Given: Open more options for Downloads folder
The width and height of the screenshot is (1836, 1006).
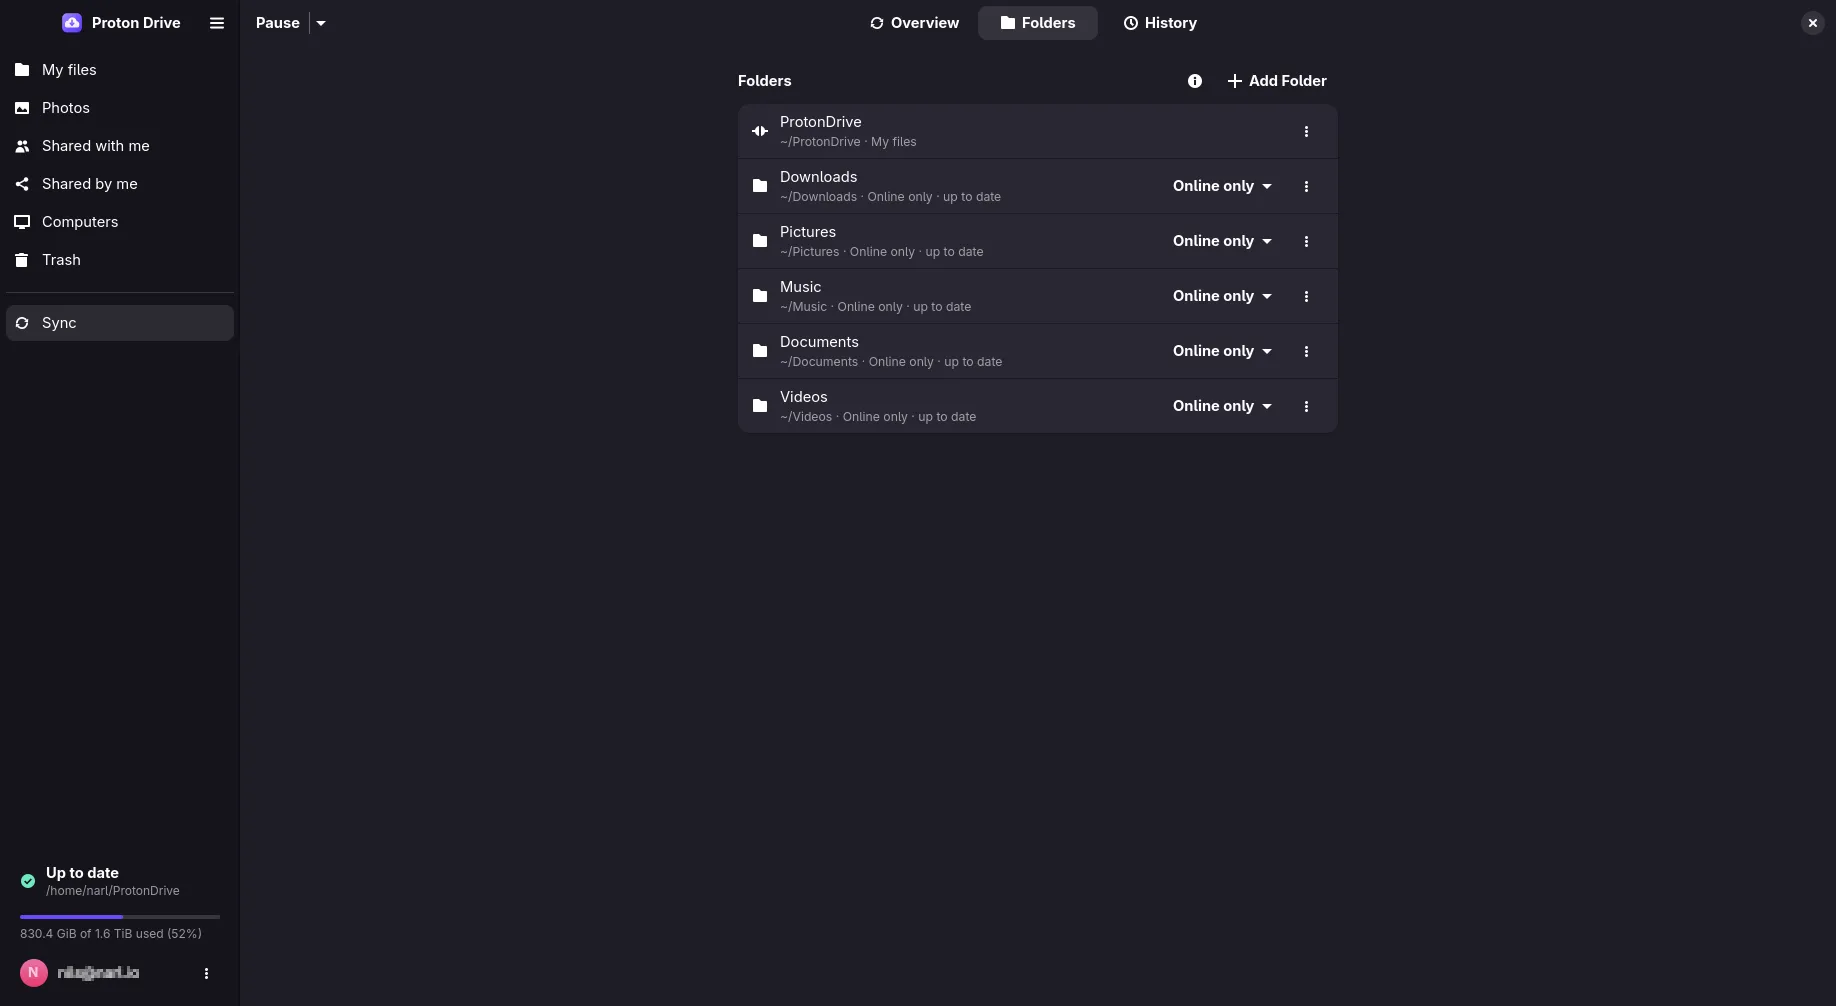Looking at the screenshot, I should coord(1306,186).
